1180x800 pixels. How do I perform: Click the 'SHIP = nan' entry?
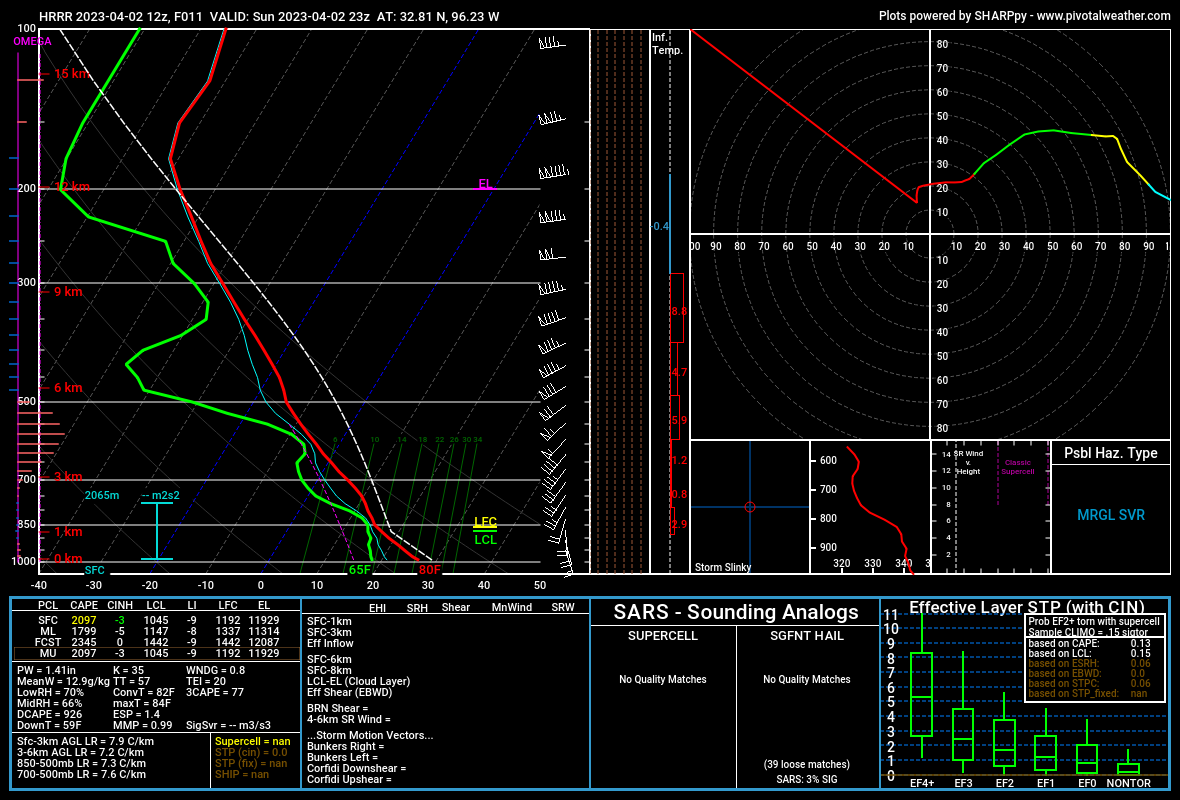click(242, 774)
